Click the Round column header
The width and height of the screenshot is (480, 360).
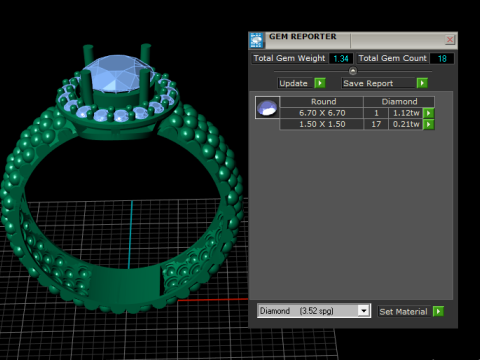point(322,102)
